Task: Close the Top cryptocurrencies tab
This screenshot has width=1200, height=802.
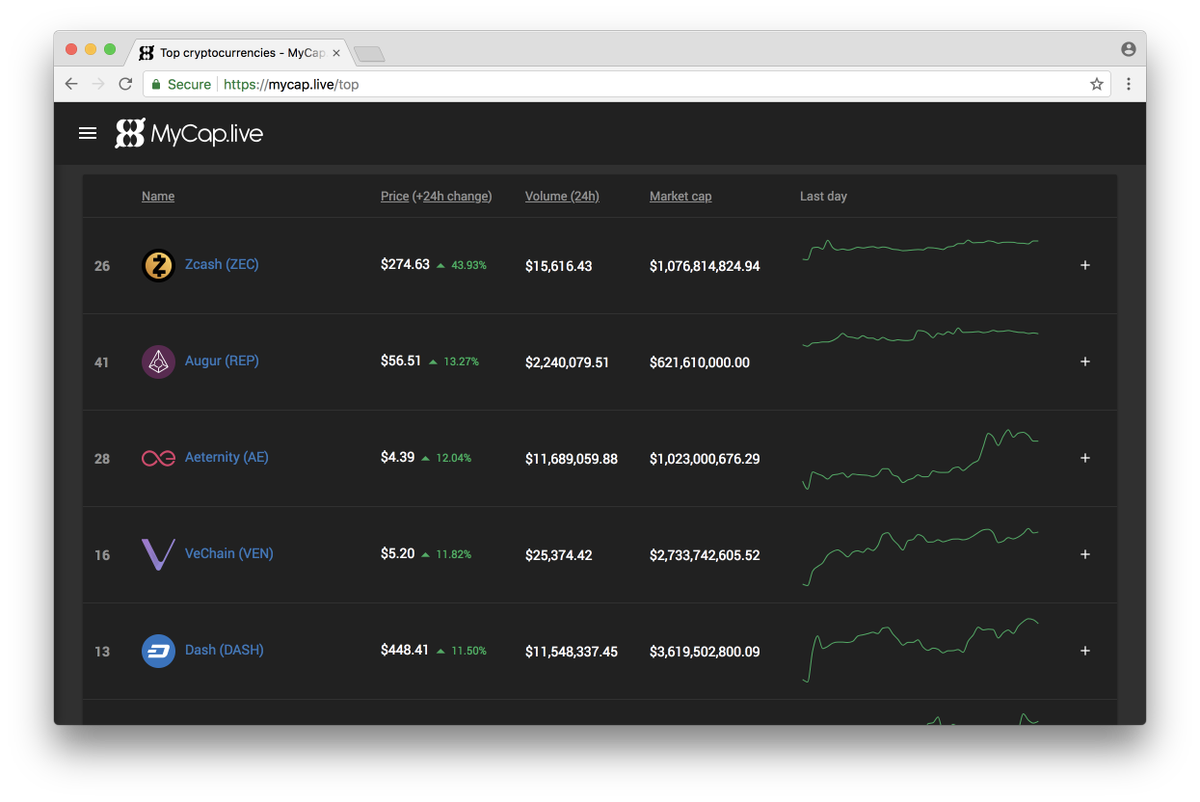Action: point(336,53)
